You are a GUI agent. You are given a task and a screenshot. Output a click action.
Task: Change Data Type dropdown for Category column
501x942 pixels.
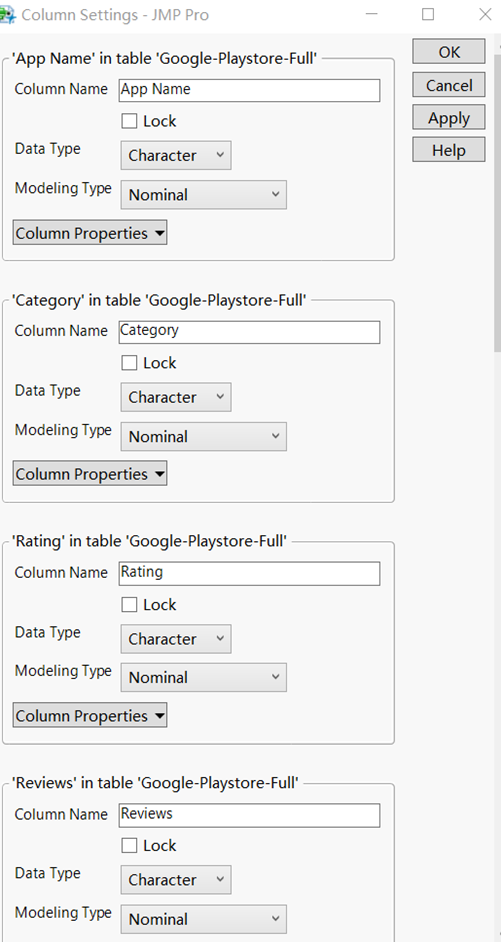175,397
